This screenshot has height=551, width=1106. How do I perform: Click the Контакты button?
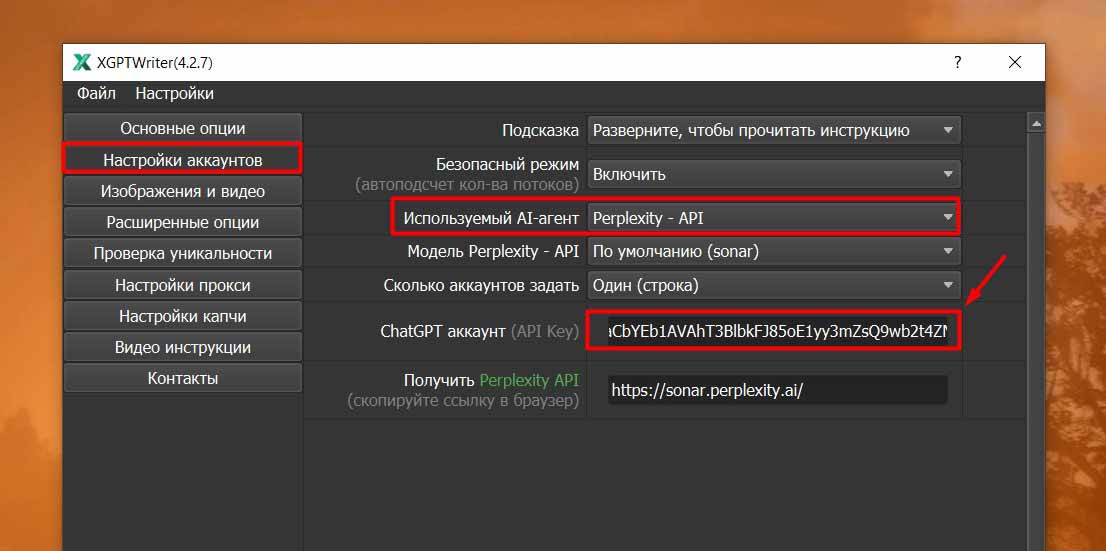pyautogui.click(x=182, y=378)
